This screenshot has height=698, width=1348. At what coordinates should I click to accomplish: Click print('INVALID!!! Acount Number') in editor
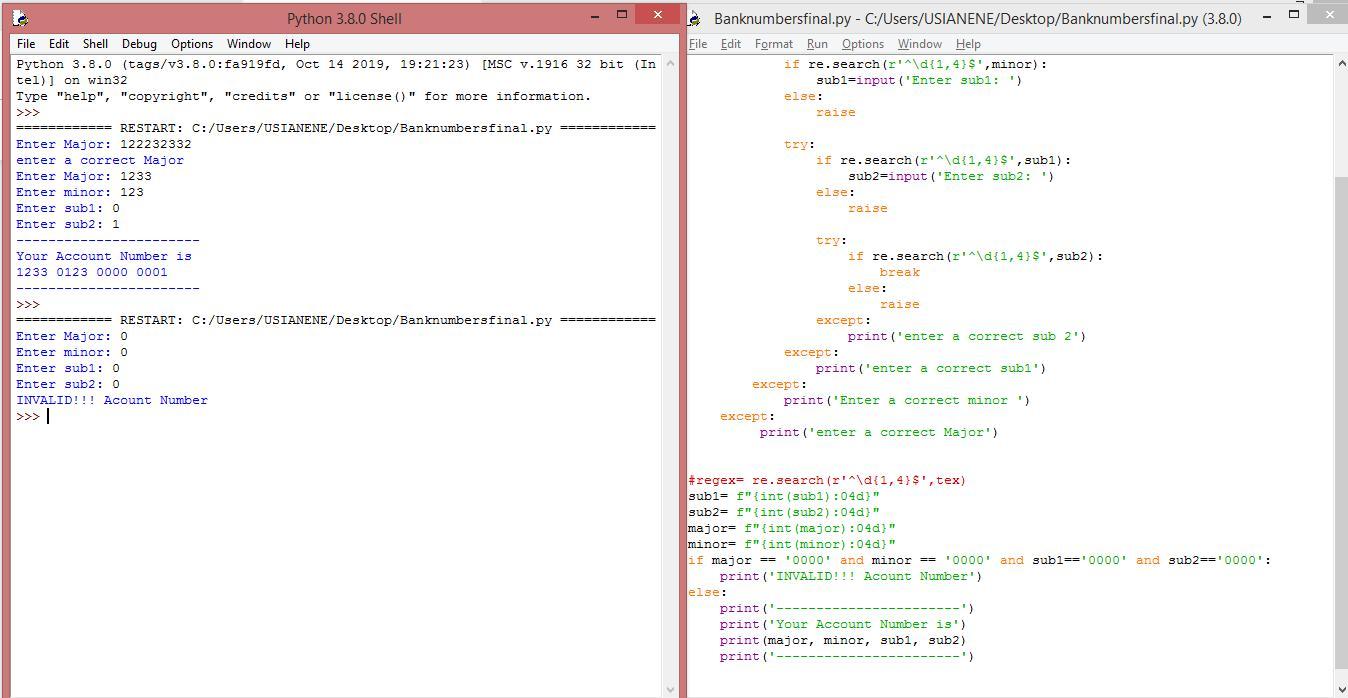click(x=851, y=576)
